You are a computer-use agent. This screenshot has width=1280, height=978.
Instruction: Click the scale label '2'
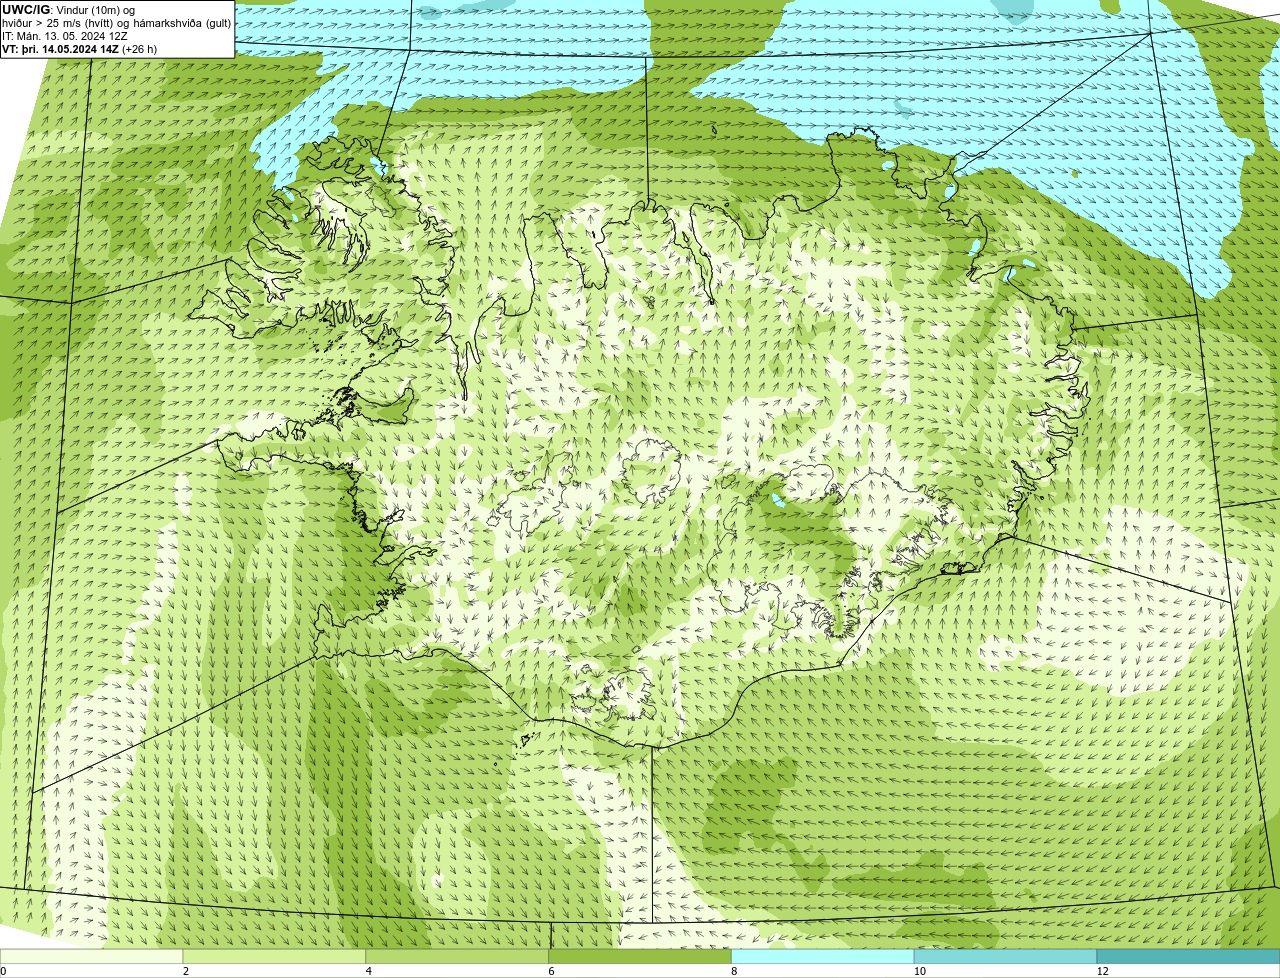185,971
